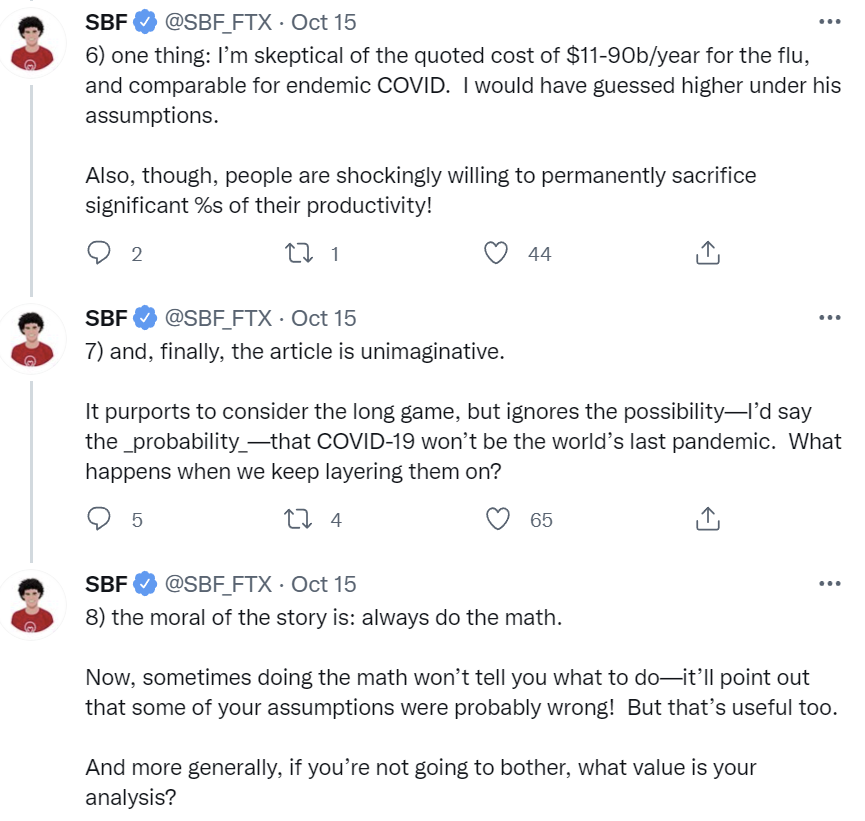Viewport: 865px width, 821px height.
Task: Reply to tweet 7 about unimaginative article
Action: 99,519
